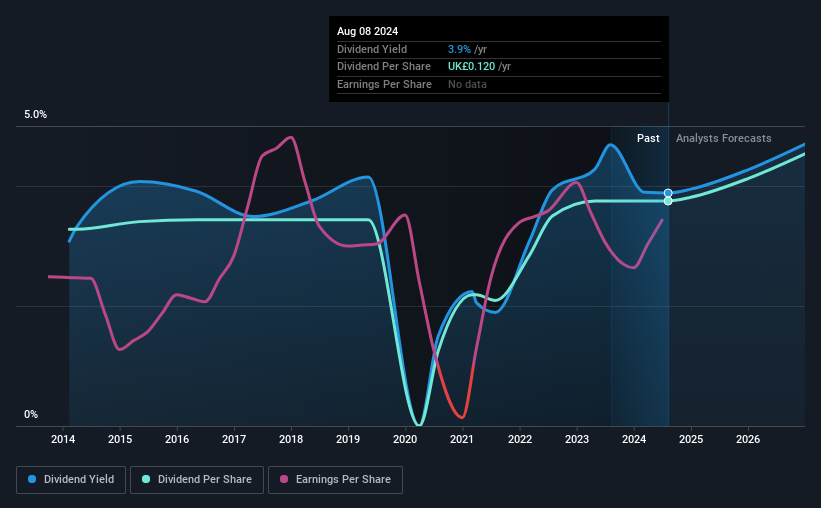Click the teal Dividend Per Share legend dot
This screenshot has height=508, width=821.
(146, 479)
